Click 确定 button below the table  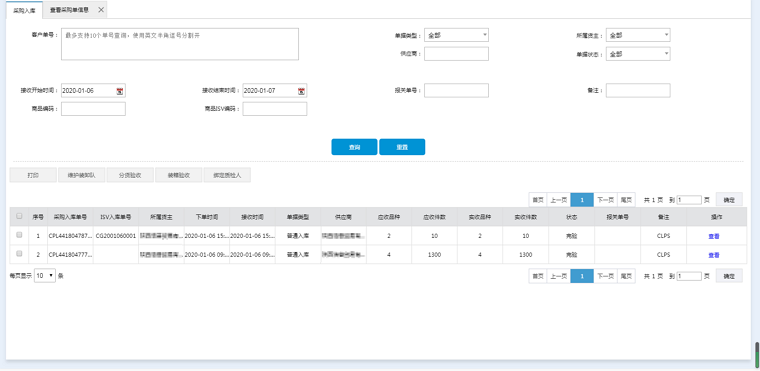729,276
